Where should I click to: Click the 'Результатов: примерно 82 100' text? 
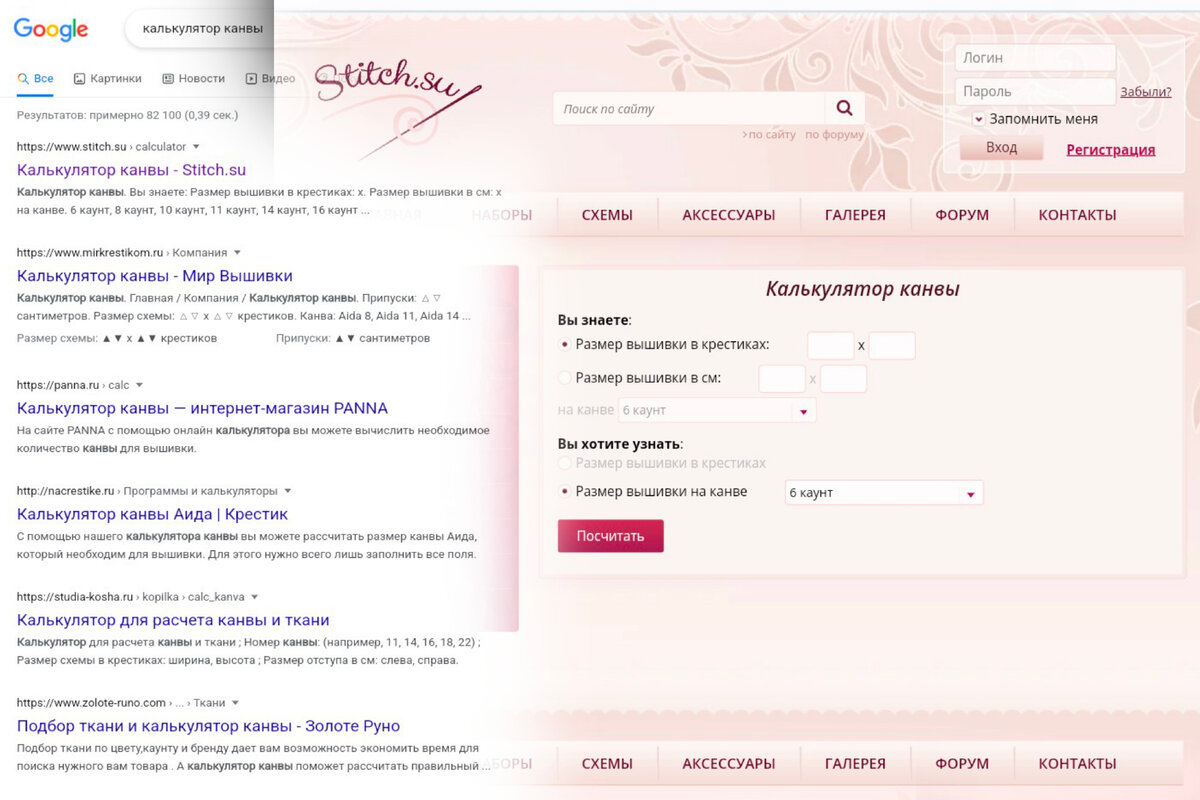click(127, 115)
